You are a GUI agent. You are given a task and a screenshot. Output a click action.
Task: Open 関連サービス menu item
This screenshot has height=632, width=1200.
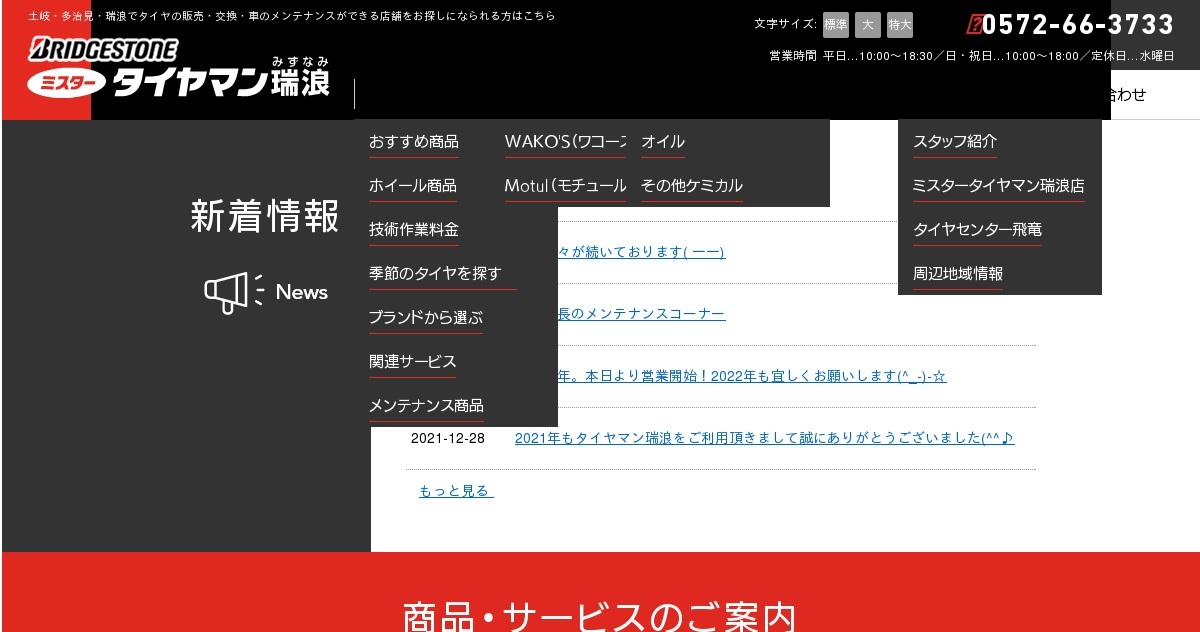[x=413, y=362]
